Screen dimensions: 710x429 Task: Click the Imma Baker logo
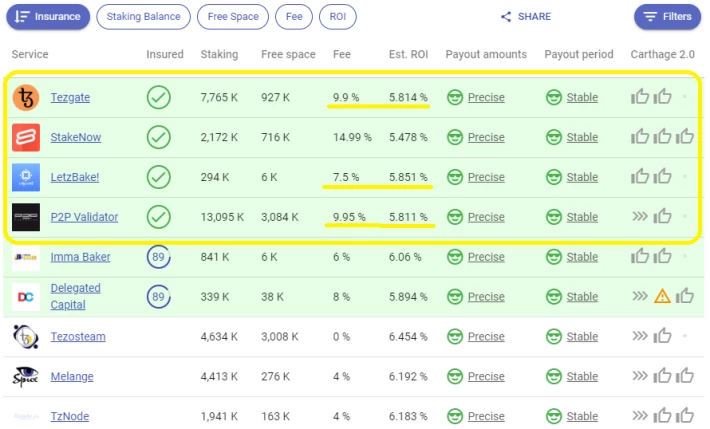tap(26, 257)
